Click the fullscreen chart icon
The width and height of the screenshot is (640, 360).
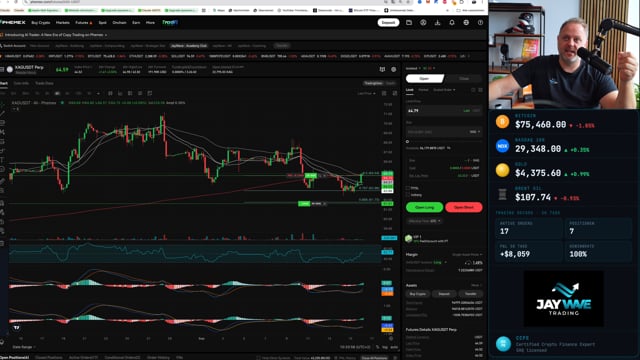pos(395,93)
